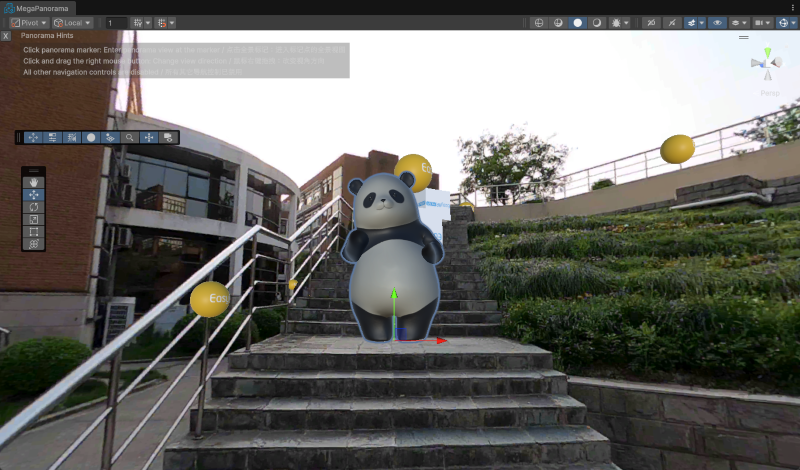Screen dimensions: 800x470
Task: Toggle the center-split arrows icon in overlay toolbar
Action: tap(149, 137)
